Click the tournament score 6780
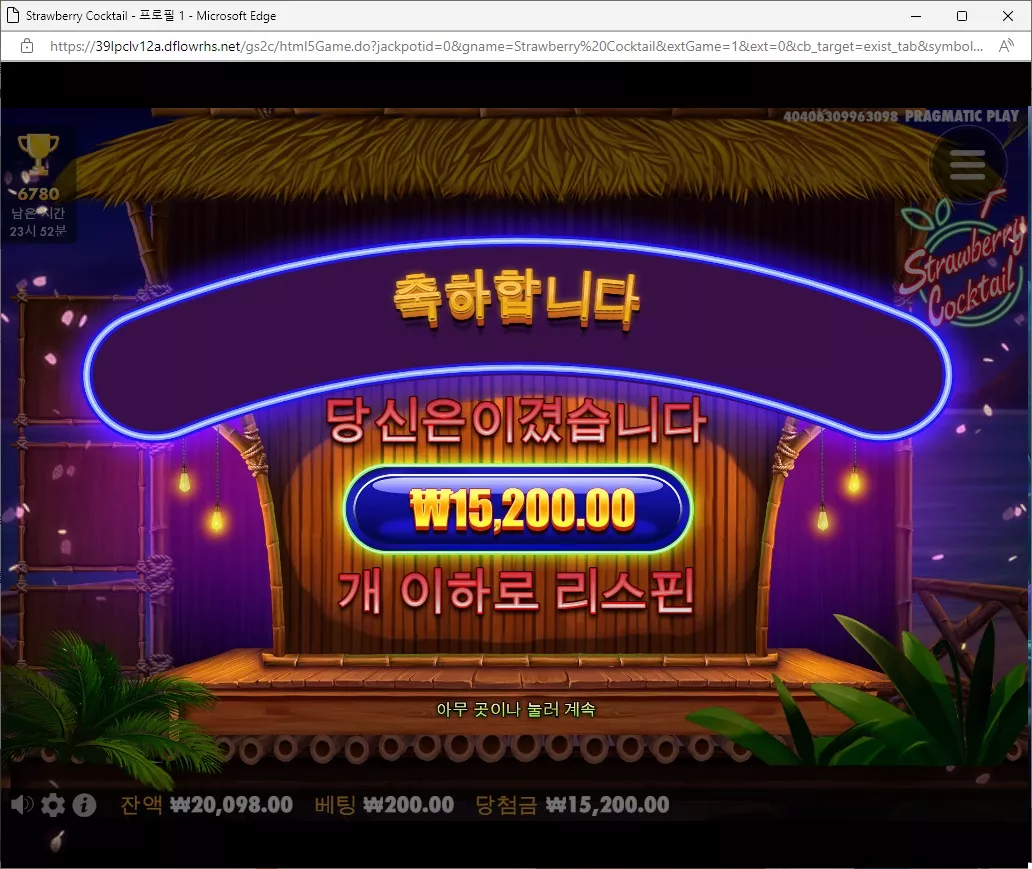The width and height of the screenshot is (1032, 869). [x=38, y=194]
